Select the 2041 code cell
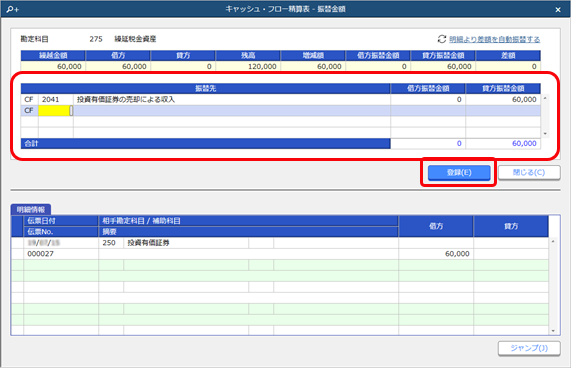Screen dimensions: 571x368 point(56,99)
